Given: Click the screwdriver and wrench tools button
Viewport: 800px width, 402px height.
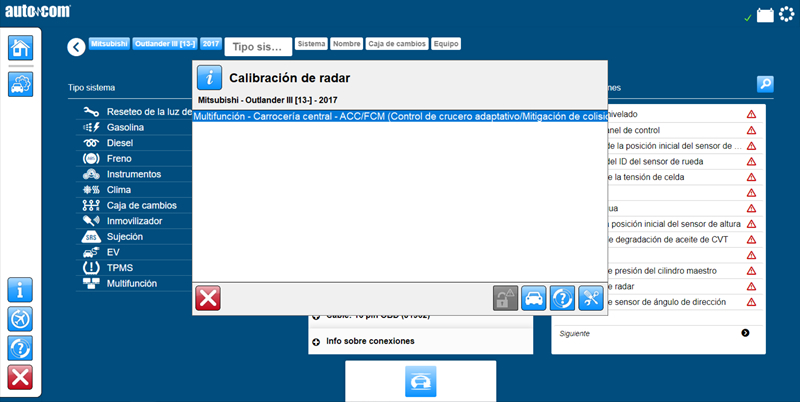Looking at the screenshot, I should (x=591, y=298).
